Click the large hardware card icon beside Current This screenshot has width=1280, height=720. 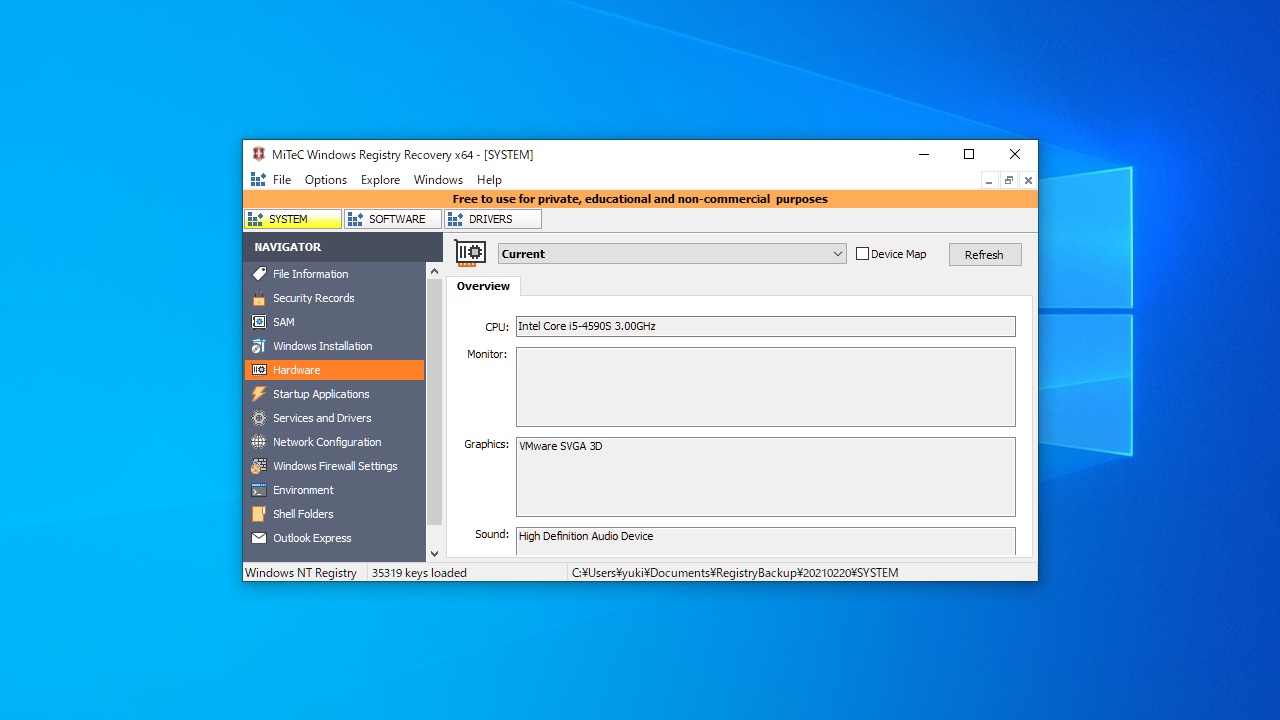coord(470,253)
